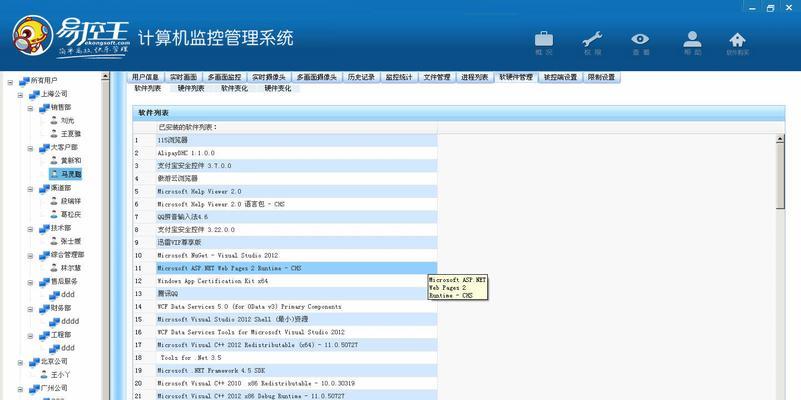Click group icon beside 大客户部

44,148
